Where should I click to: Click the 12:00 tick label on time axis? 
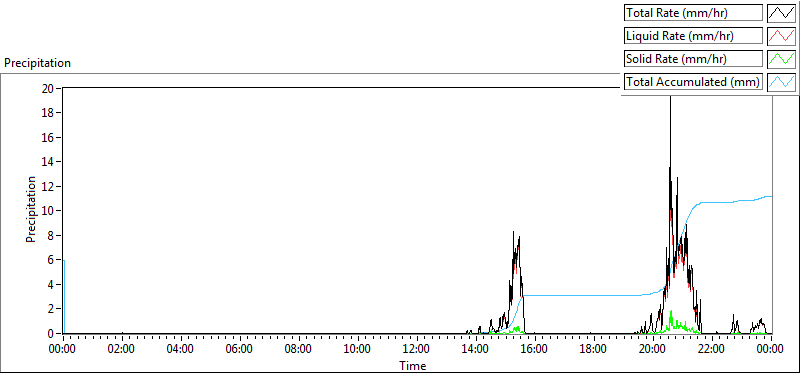(x=416, y=350)
